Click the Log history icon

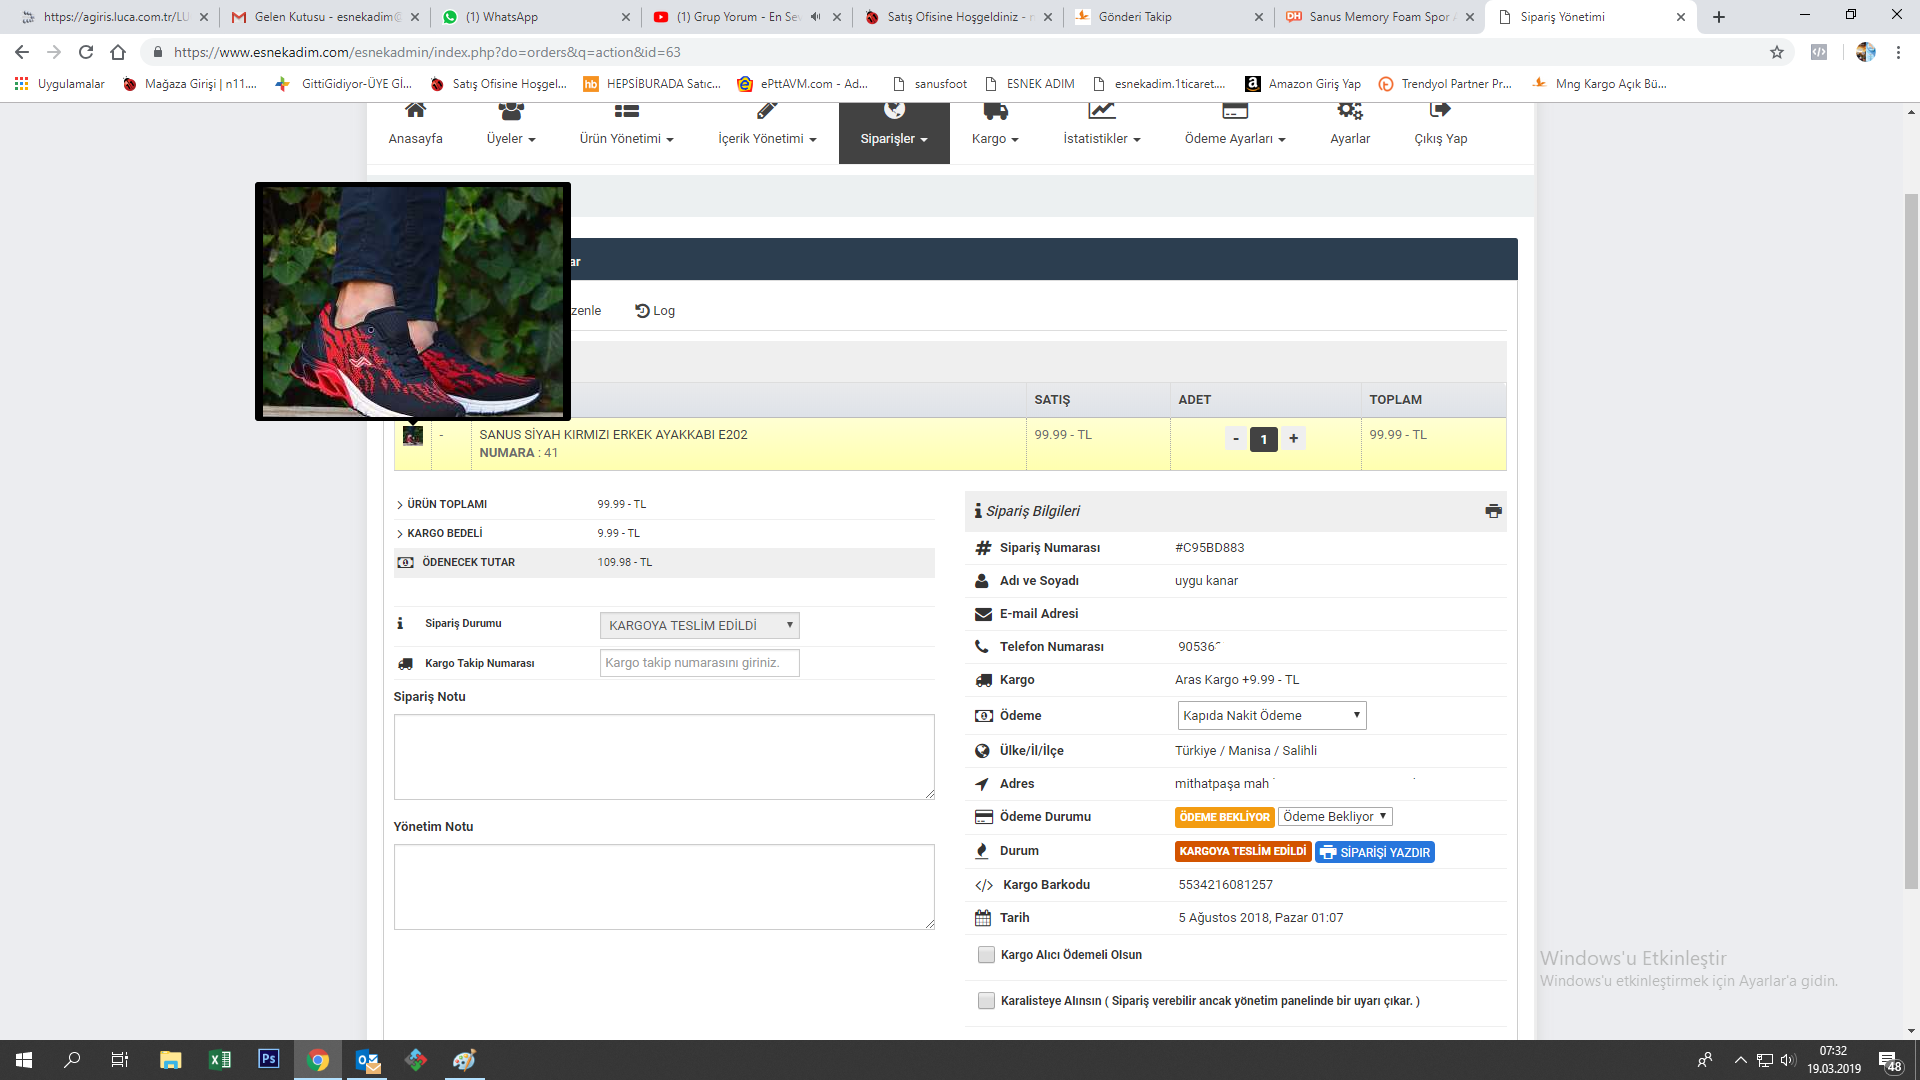point(642,311)
